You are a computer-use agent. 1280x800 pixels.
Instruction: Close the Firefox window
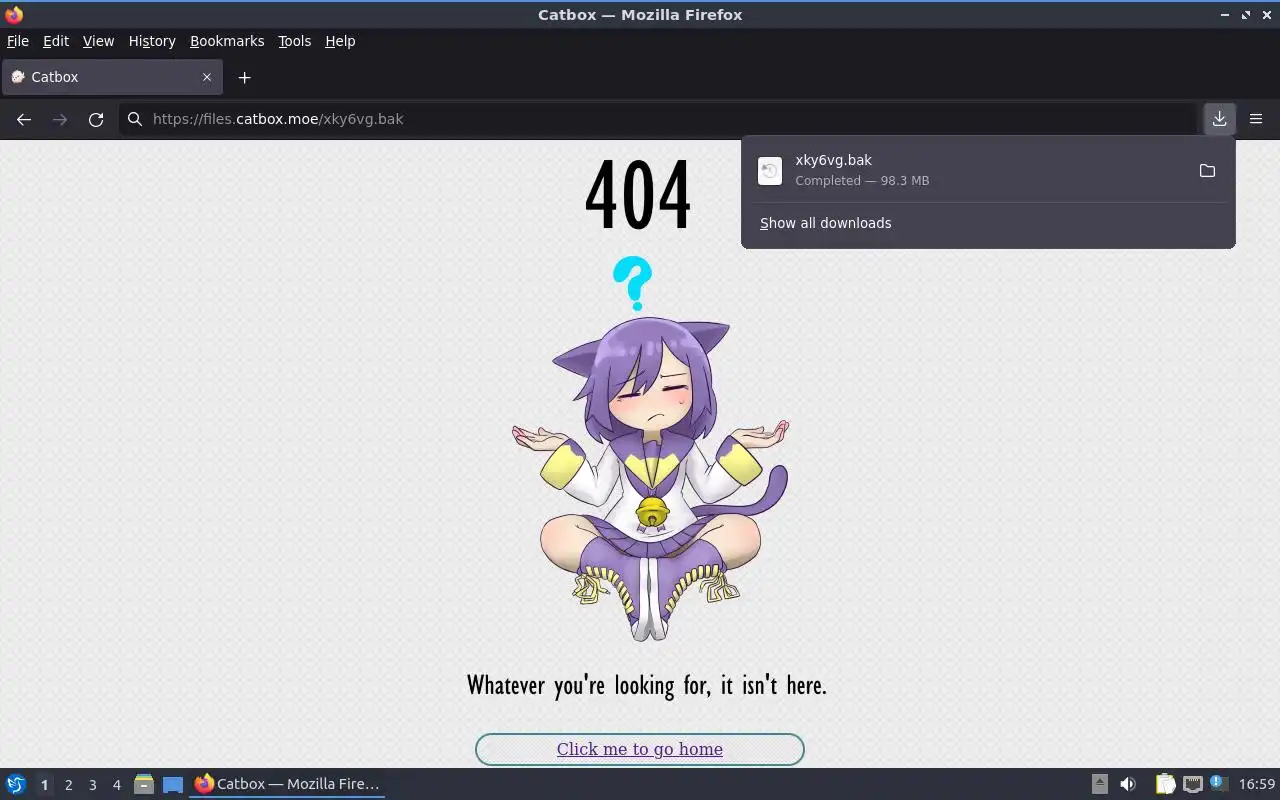pos(1266,15)
